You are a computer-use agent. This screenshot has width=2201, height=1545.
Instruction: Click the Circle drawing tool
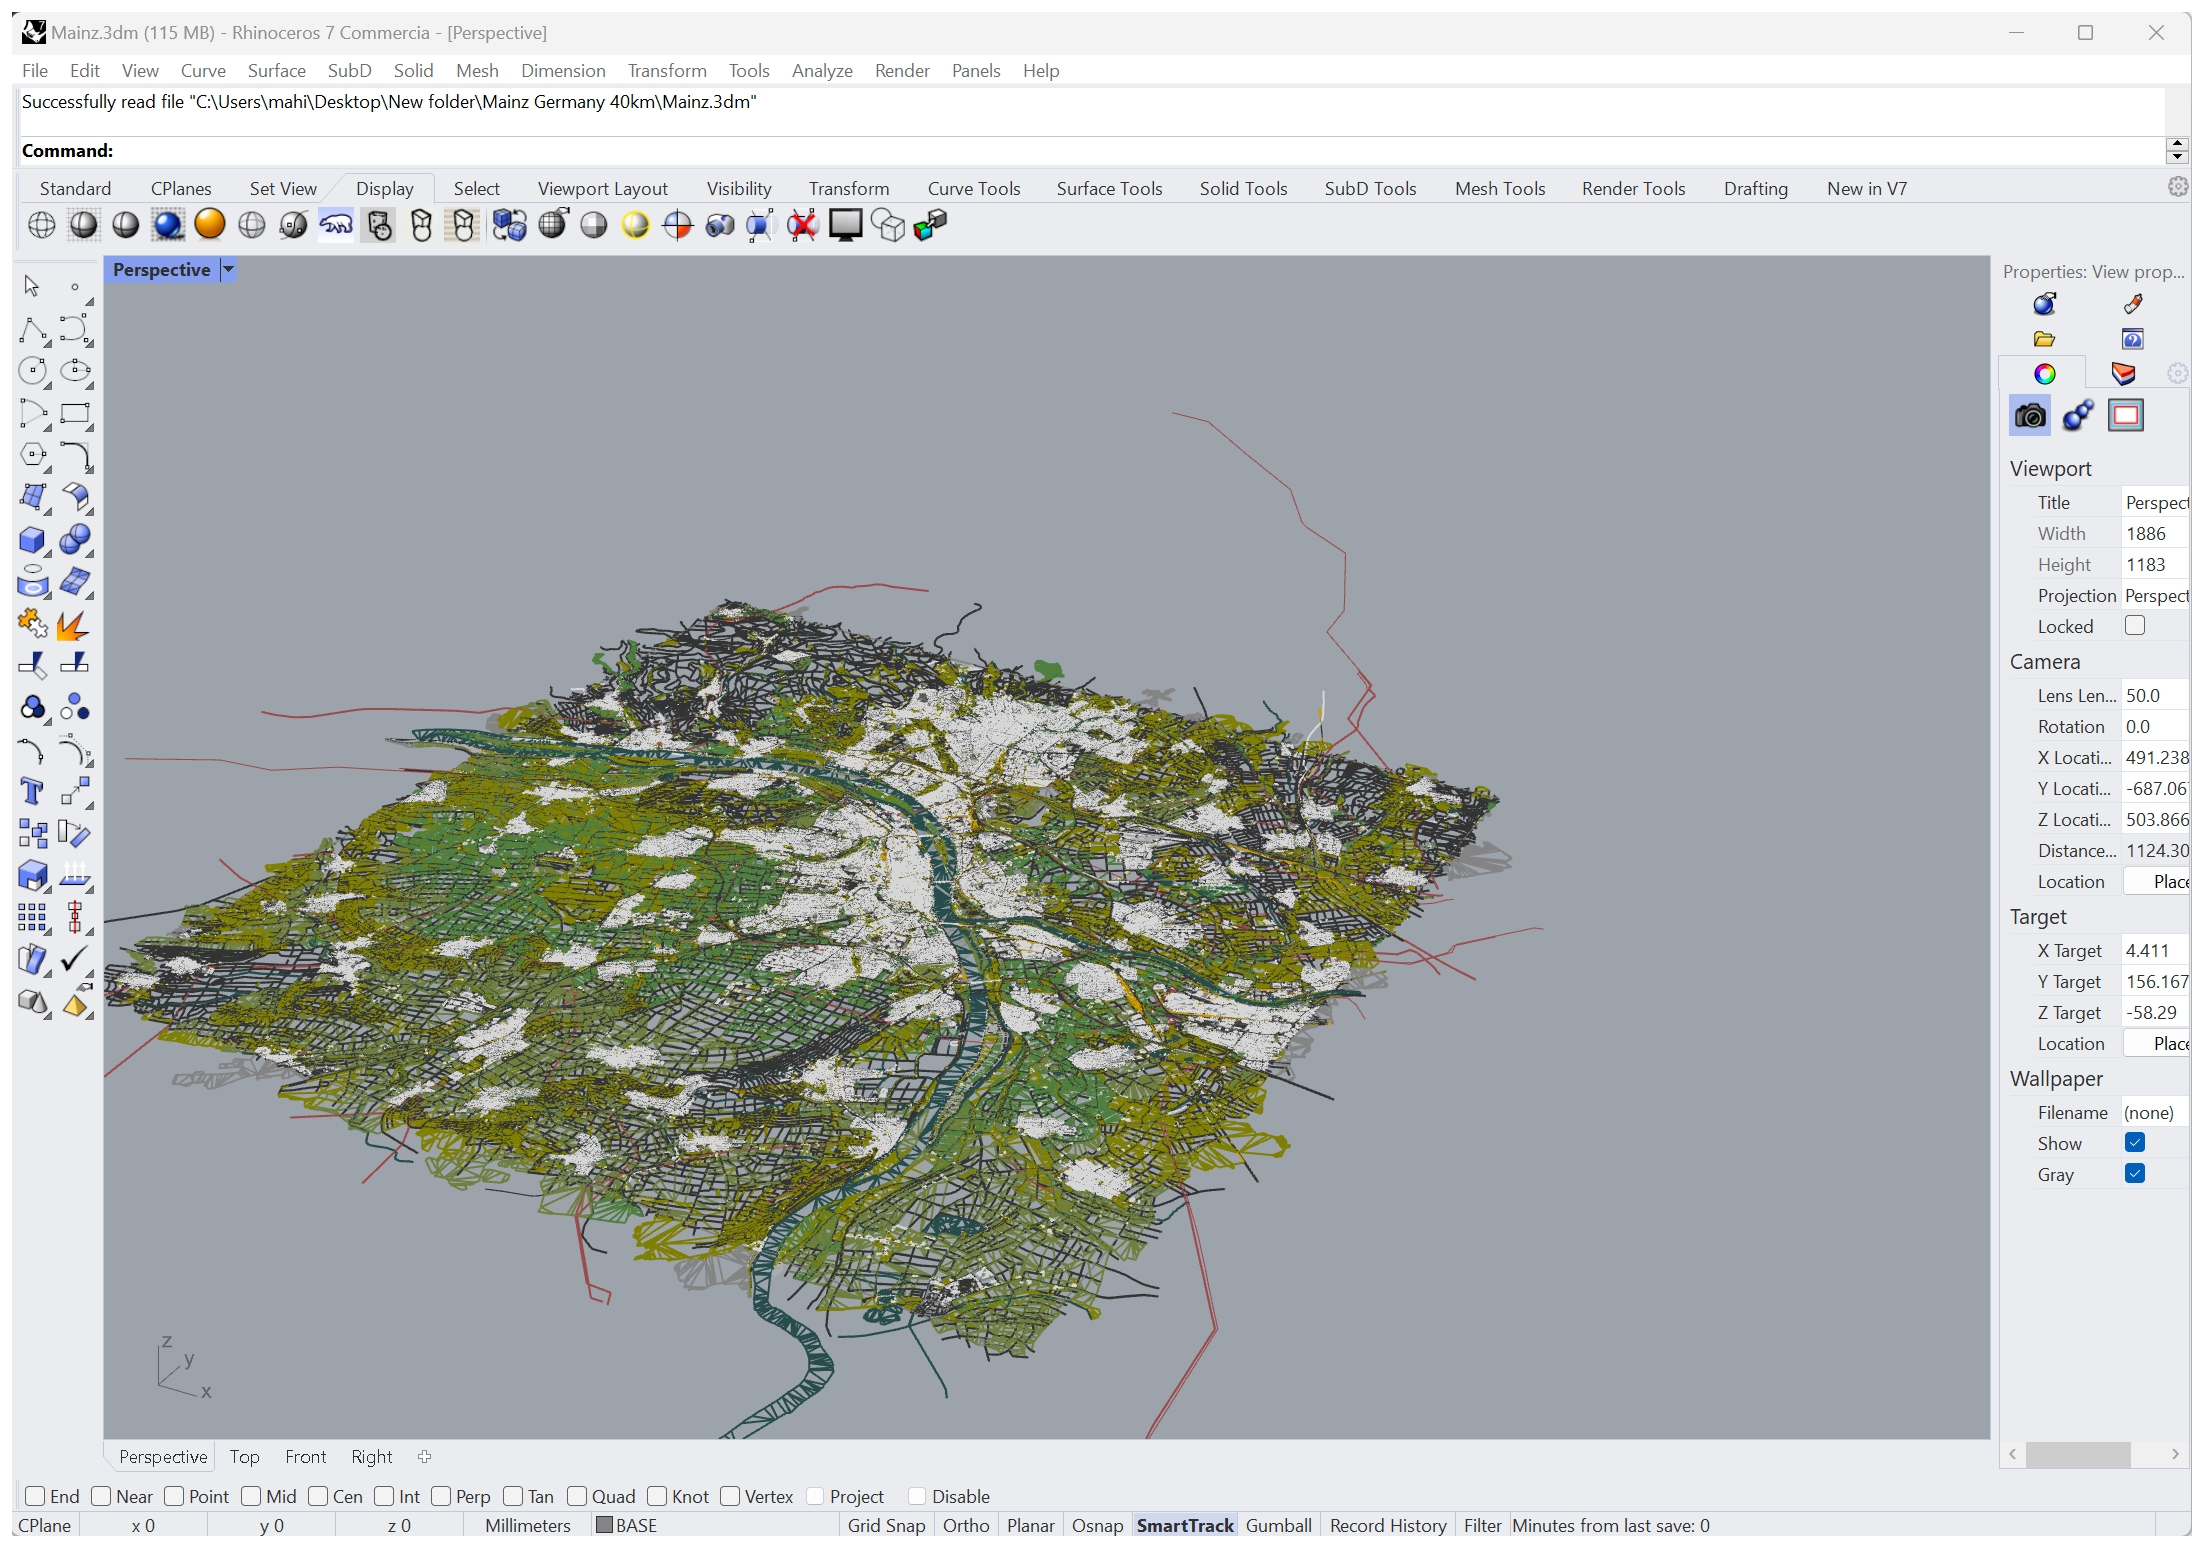32,371
